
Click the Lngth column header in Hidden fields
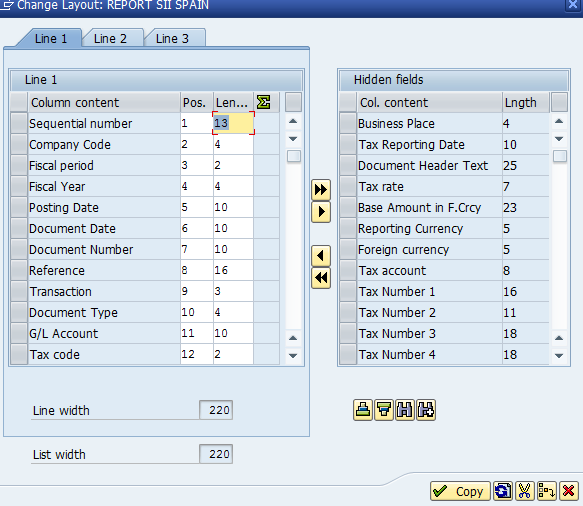coord(526,102)
